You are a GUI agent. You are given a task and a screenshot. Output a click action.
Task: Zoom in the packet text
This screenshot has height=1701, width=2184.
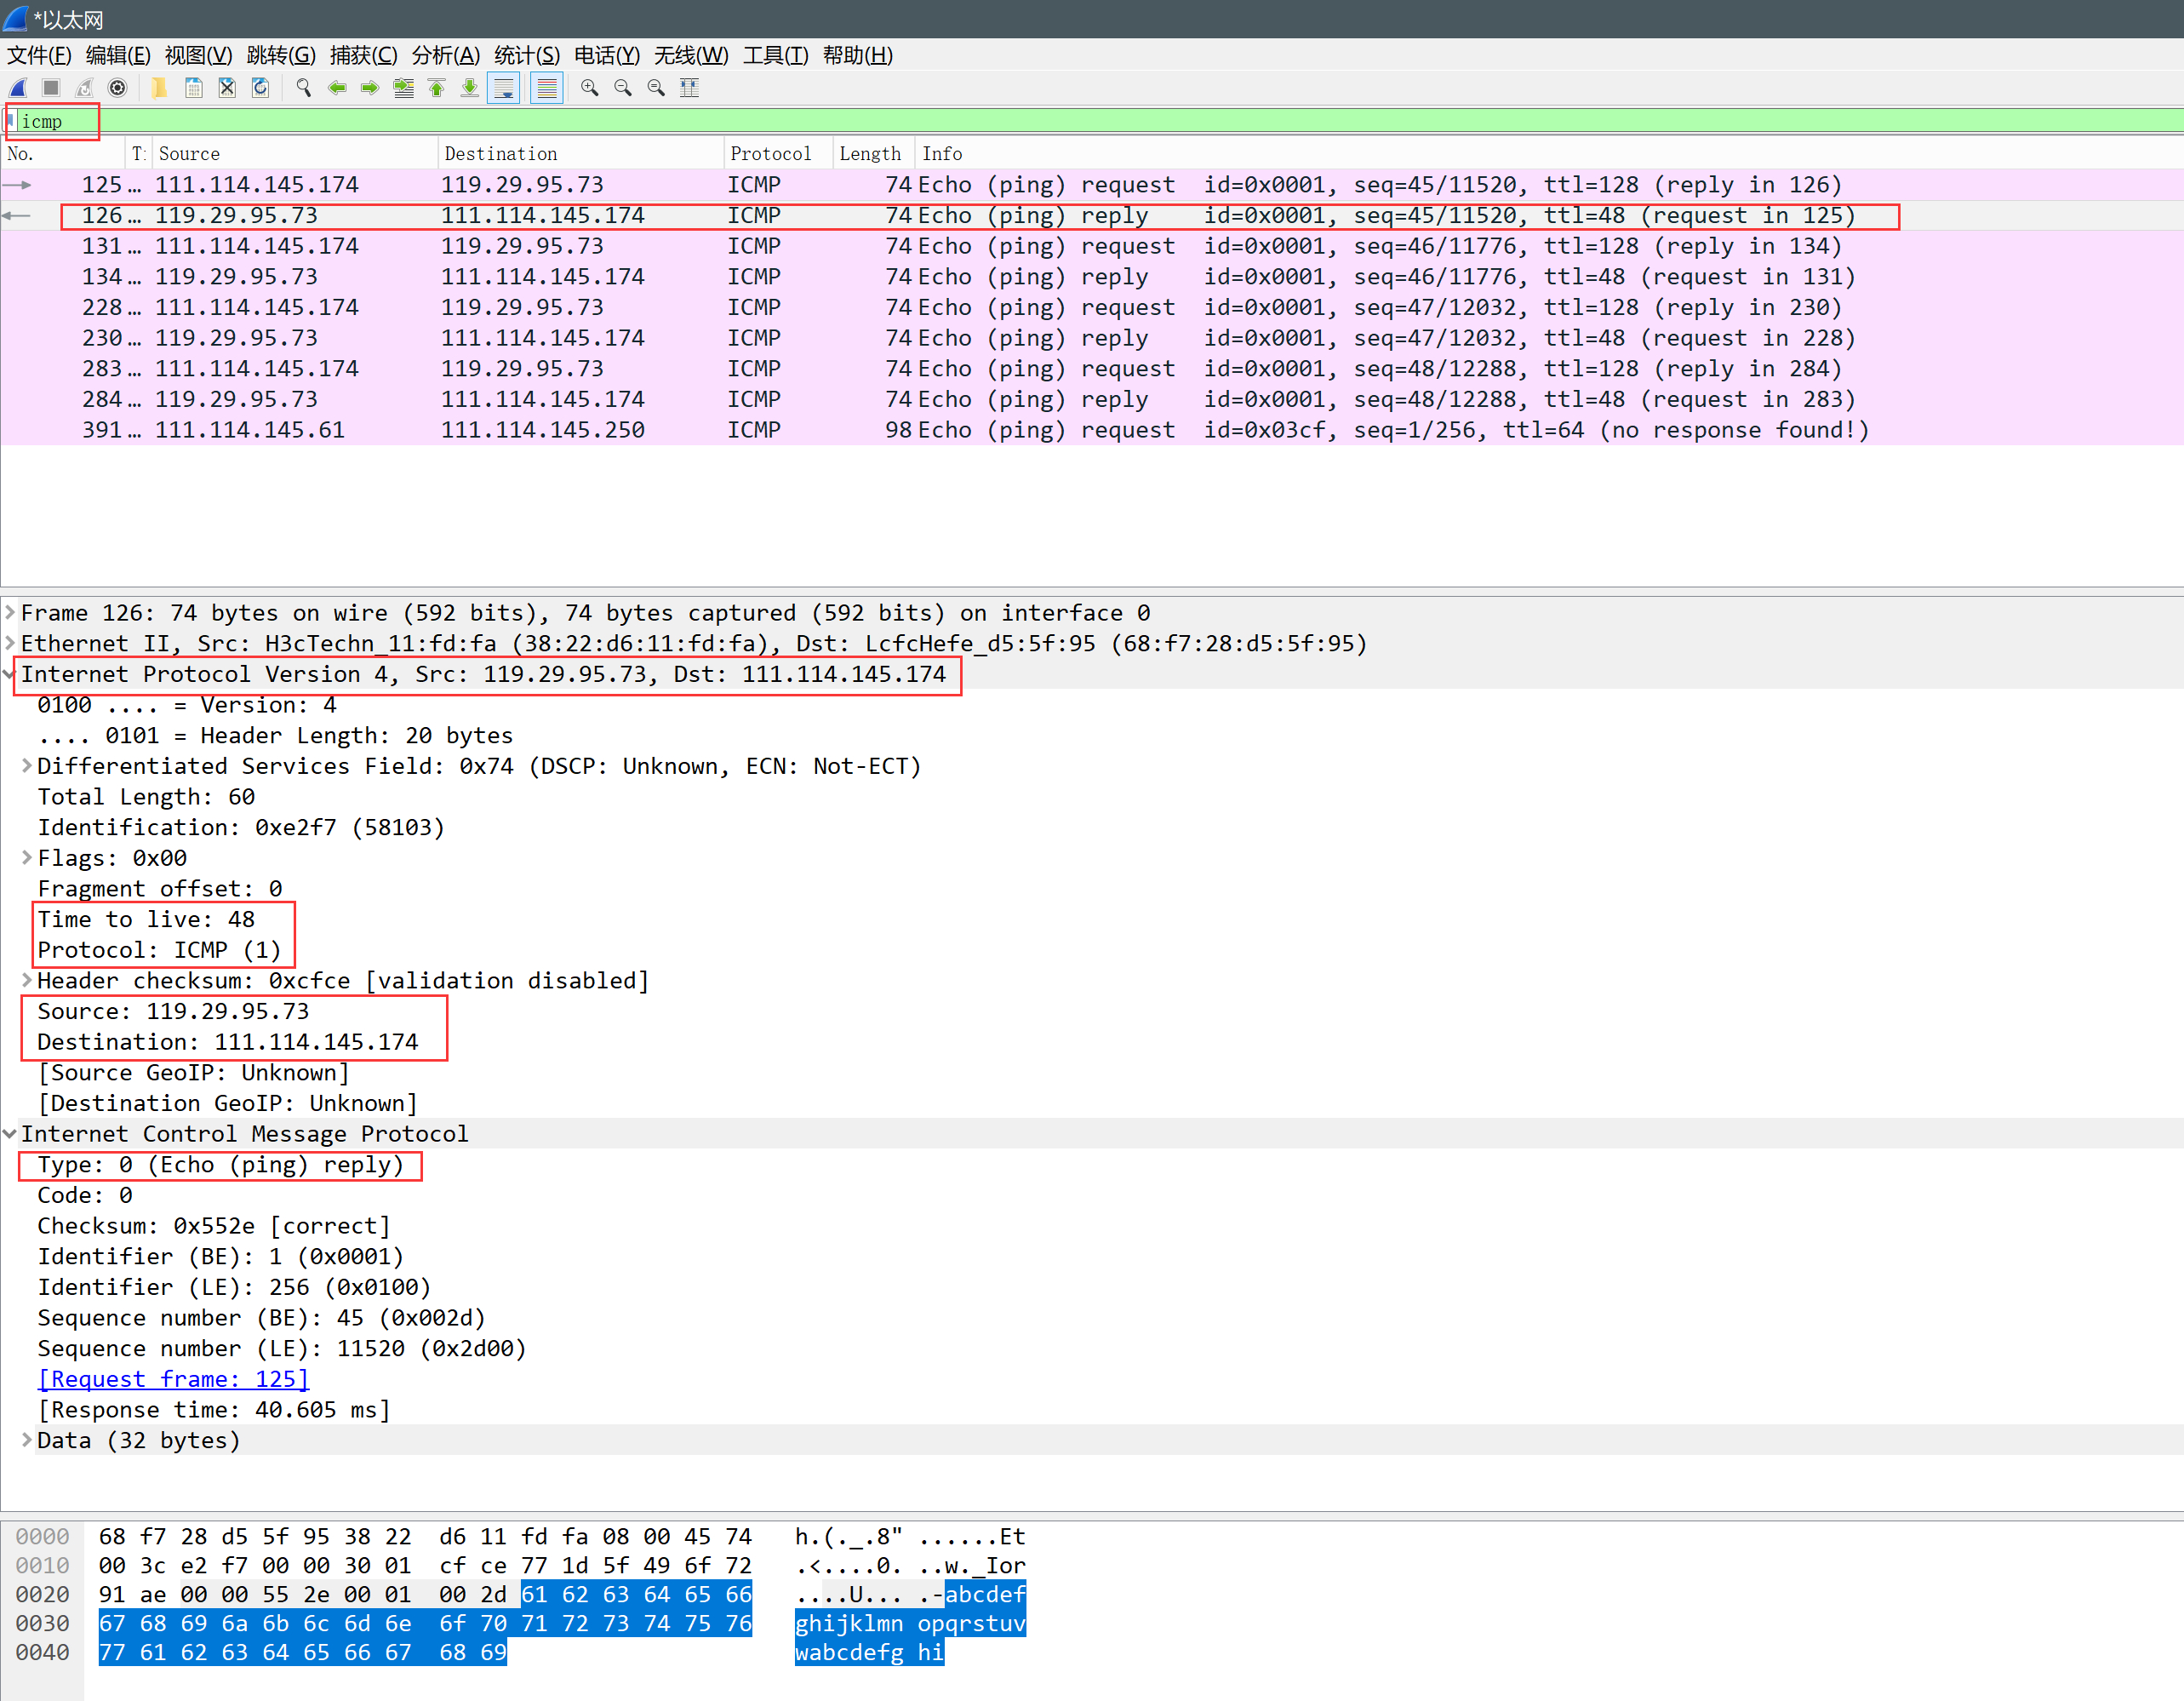click(x=589, y=88)
